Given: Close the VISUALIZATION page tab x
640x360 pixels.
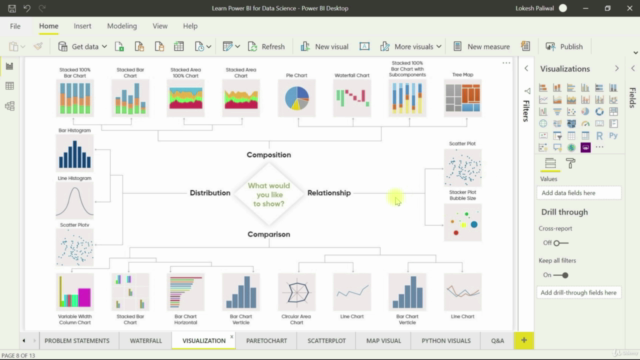Looking at the screenshot, I should pyautogui.click(x=231, y=337).
